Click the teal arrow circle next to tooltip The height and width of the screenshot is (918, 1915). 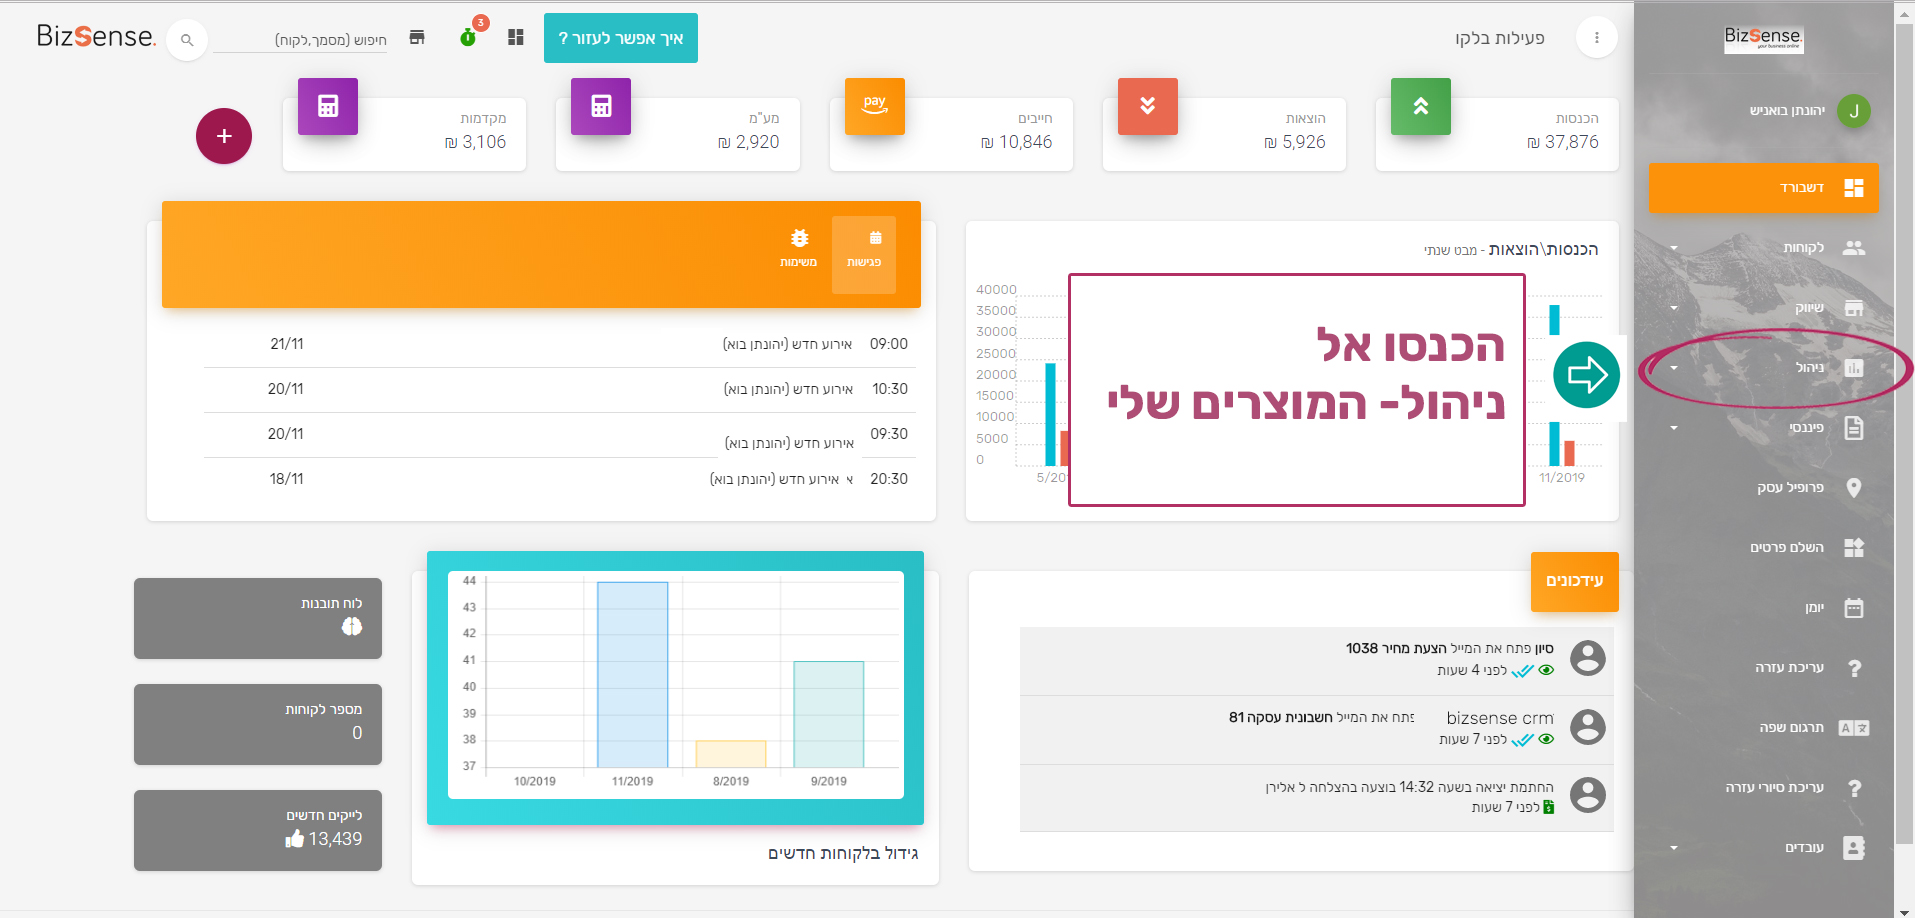click(x=1586, y=375)
